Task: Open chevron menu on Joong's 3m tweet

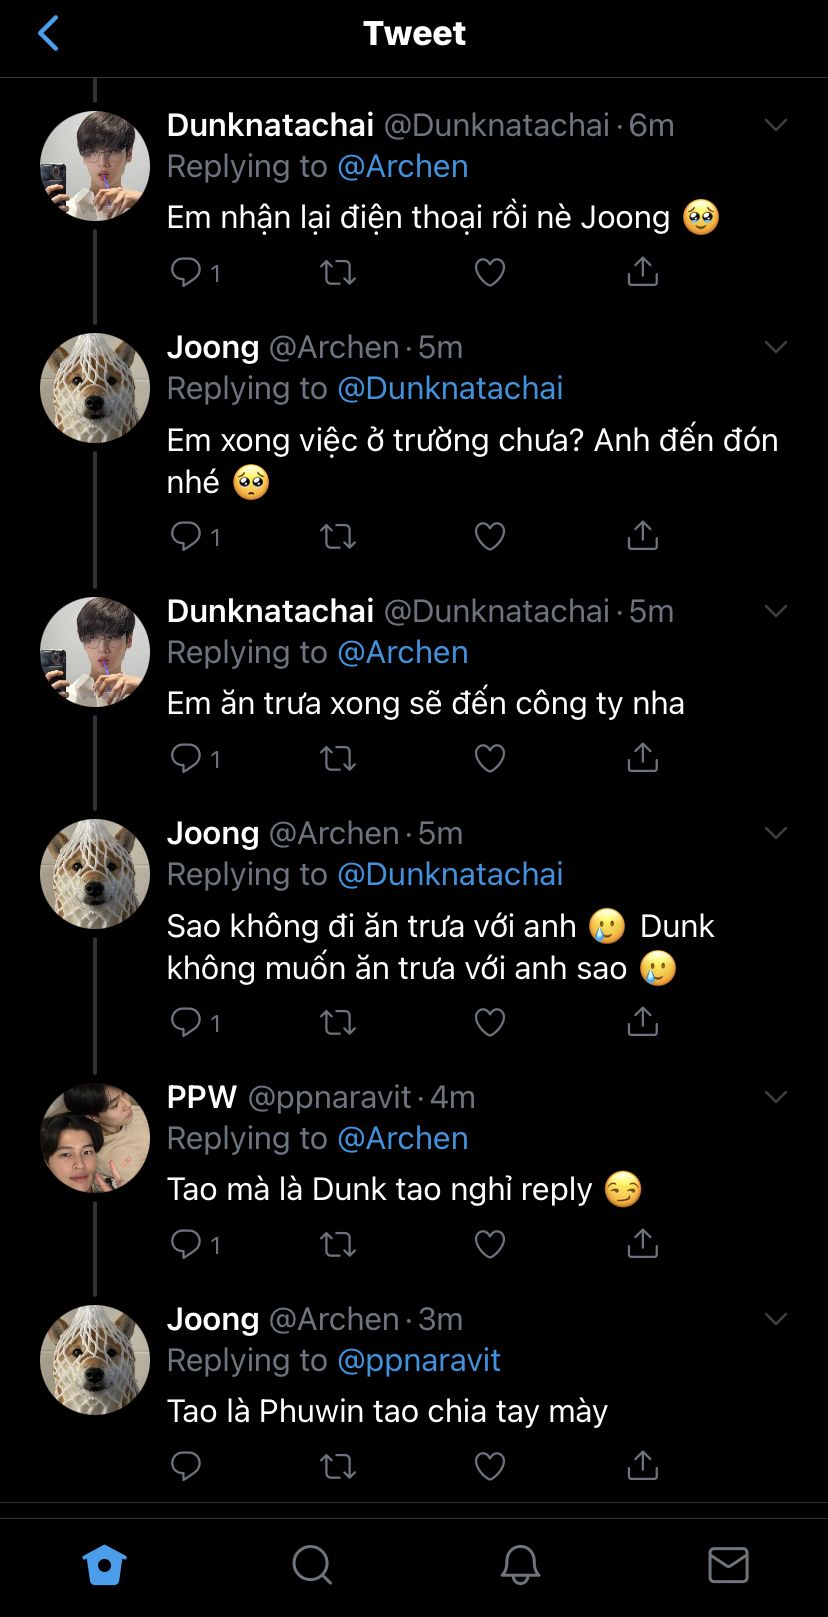Action: (776, 1319)
